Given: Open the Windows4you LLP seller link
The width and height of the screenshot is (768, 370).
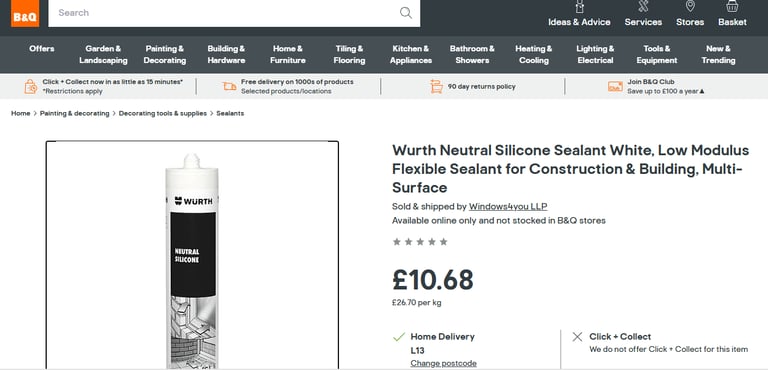Looking at the screenshot, I should click(508, 206).
